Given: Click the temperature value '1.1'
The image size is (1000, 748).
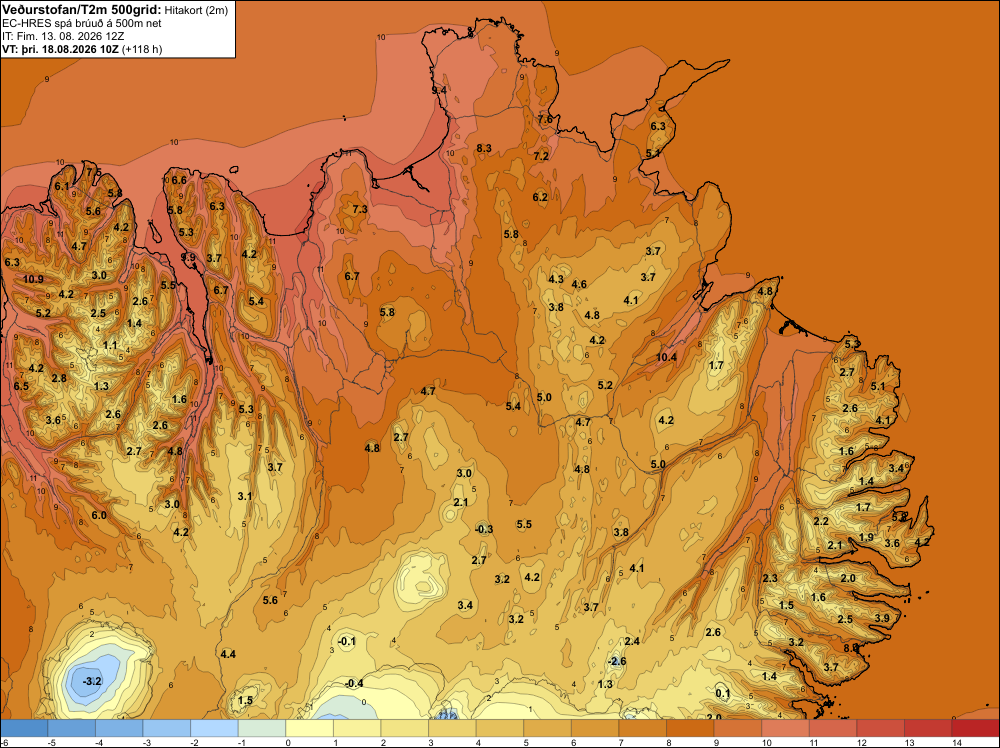Looking at the screenshot, I should click(x=110, y=346).
